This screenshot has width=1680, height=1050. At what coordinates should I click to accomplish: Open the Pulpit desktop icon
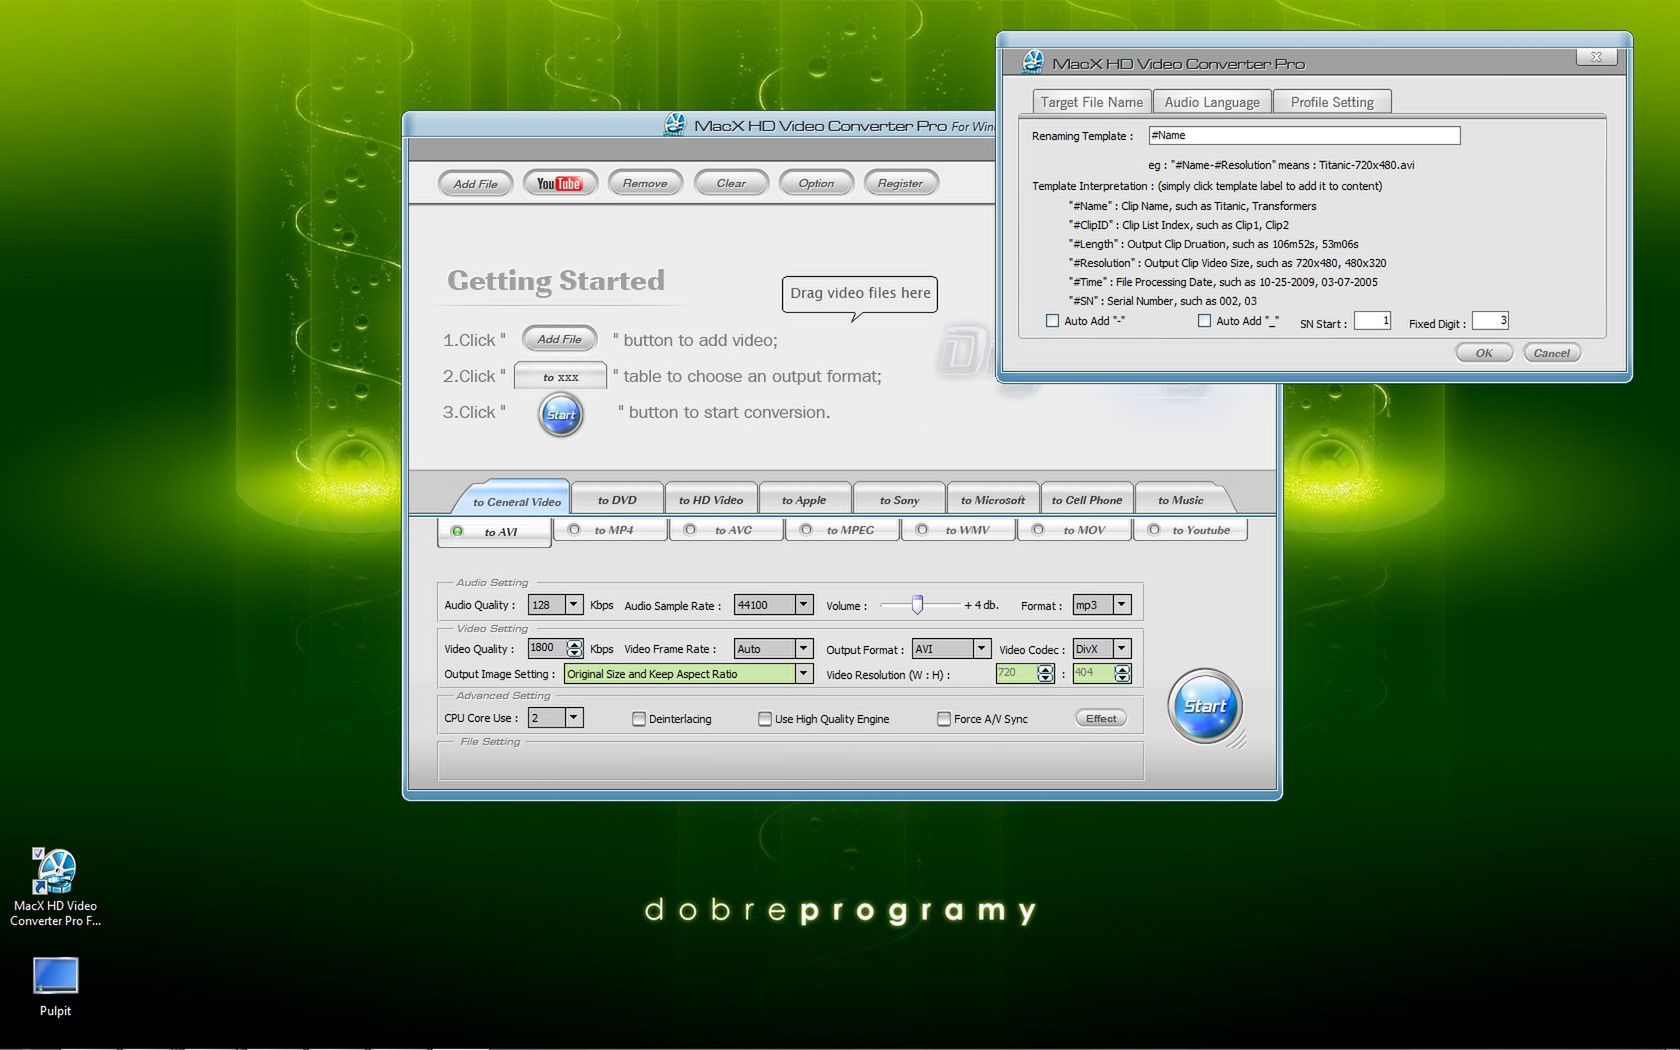(55, 987)
